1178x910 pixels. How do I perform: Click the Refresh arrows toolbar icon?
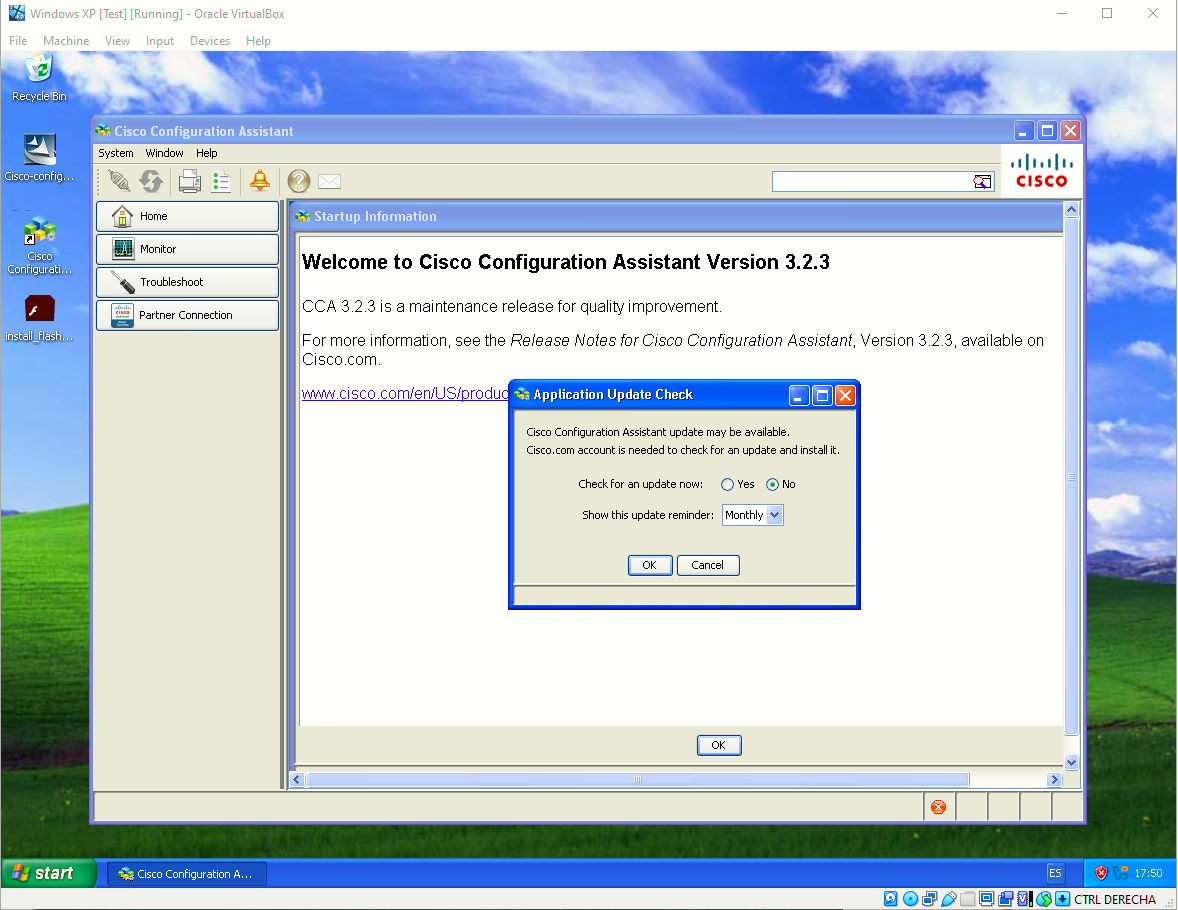click(152, 181)
